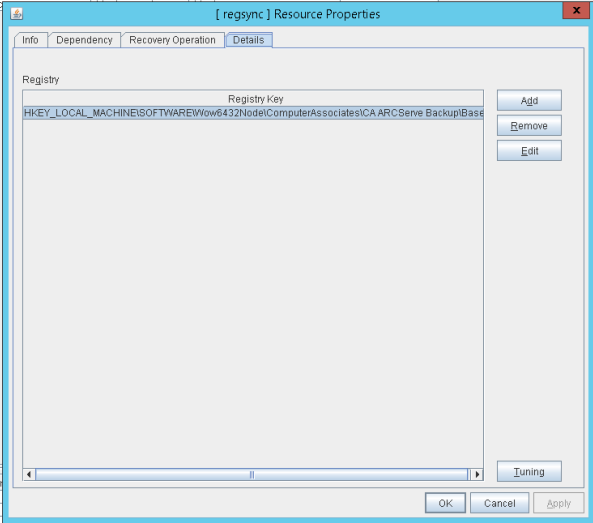The image size is (593, 523).
Task: Click the Apply button
Action: 559,503
